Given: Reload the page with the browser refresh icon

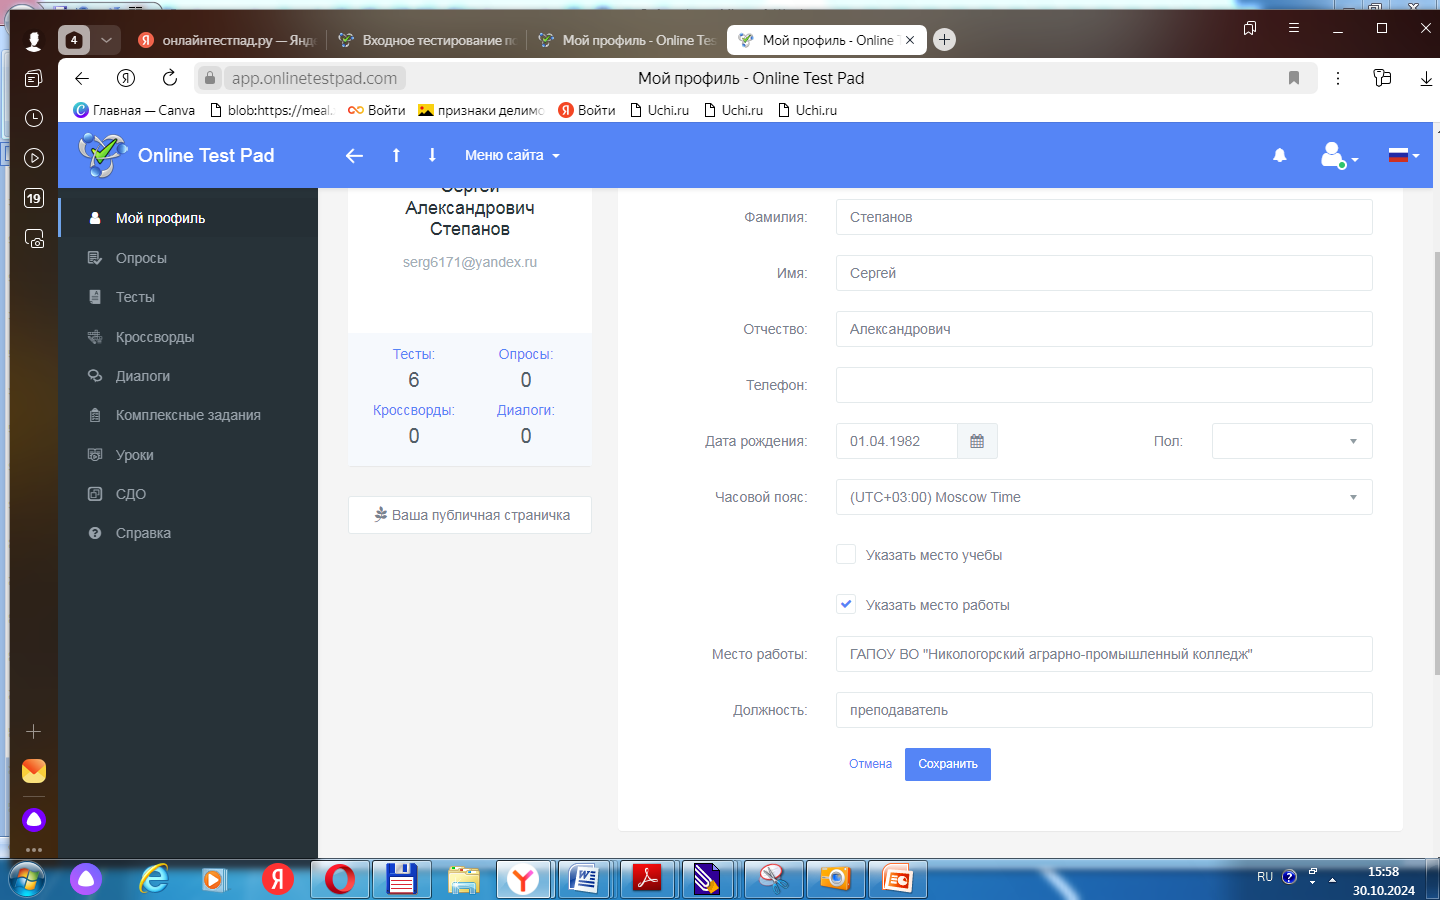Looking at the screenshot, I should coord(170,78).
